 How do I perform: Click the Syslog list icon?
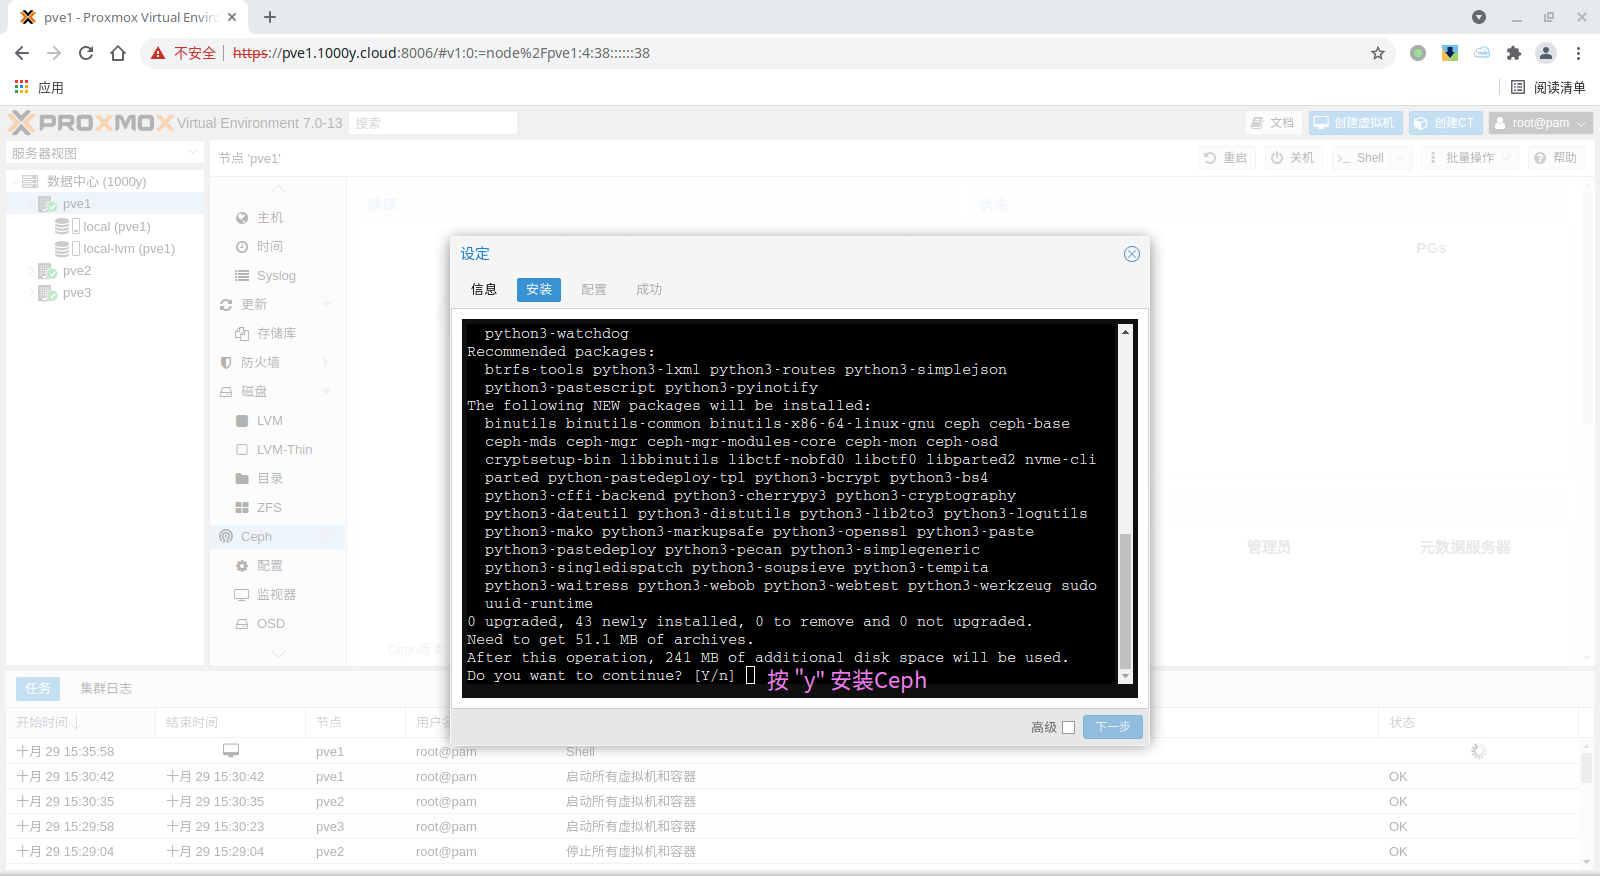pos(242,276)
